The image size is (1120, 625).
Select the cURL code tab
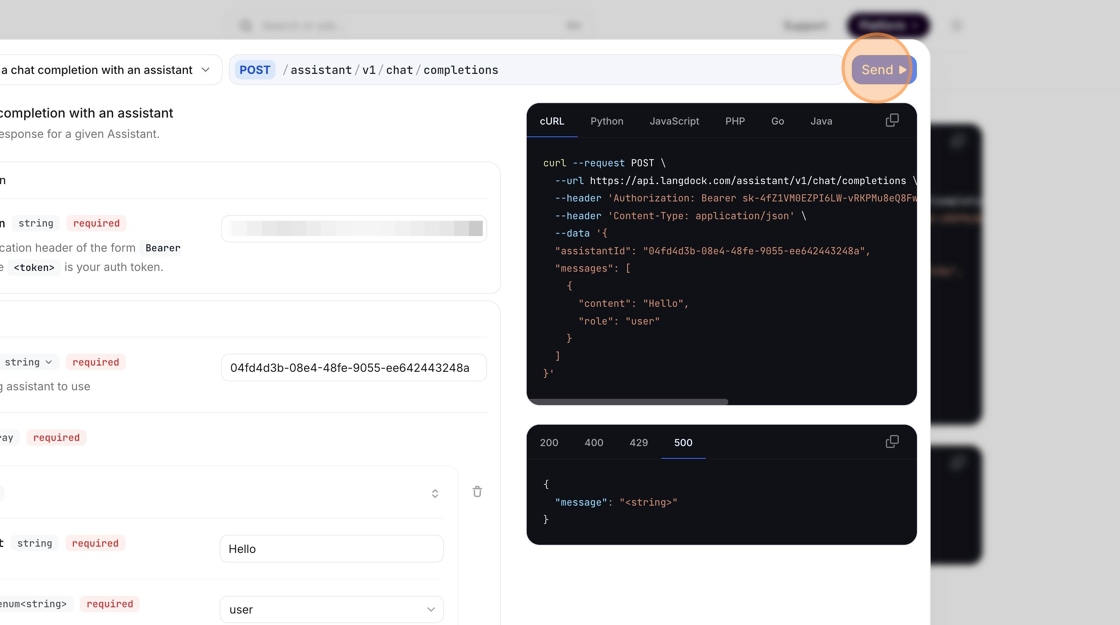(x=552, y=121)
